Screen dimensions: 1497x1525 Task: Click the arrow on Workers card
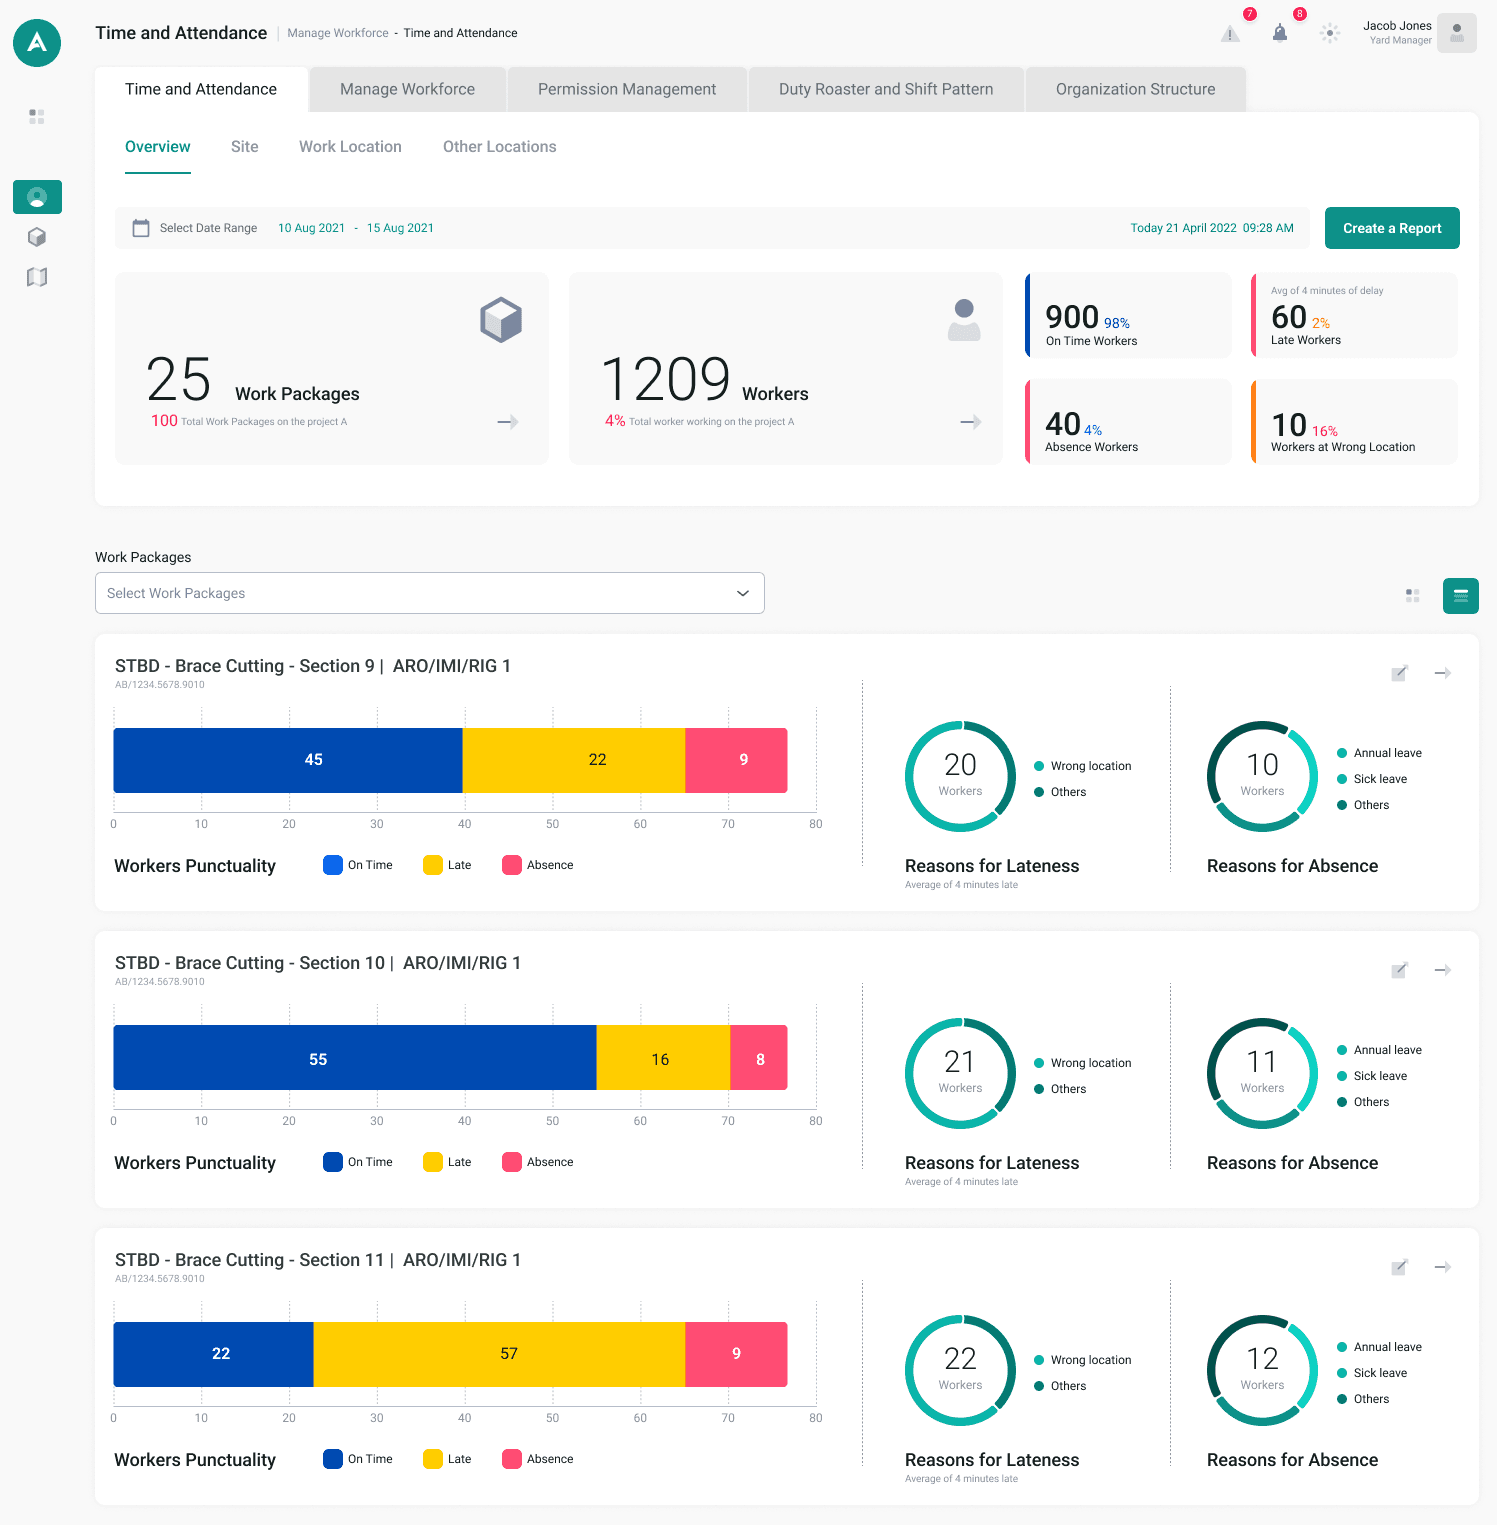[x=970, y=422]
